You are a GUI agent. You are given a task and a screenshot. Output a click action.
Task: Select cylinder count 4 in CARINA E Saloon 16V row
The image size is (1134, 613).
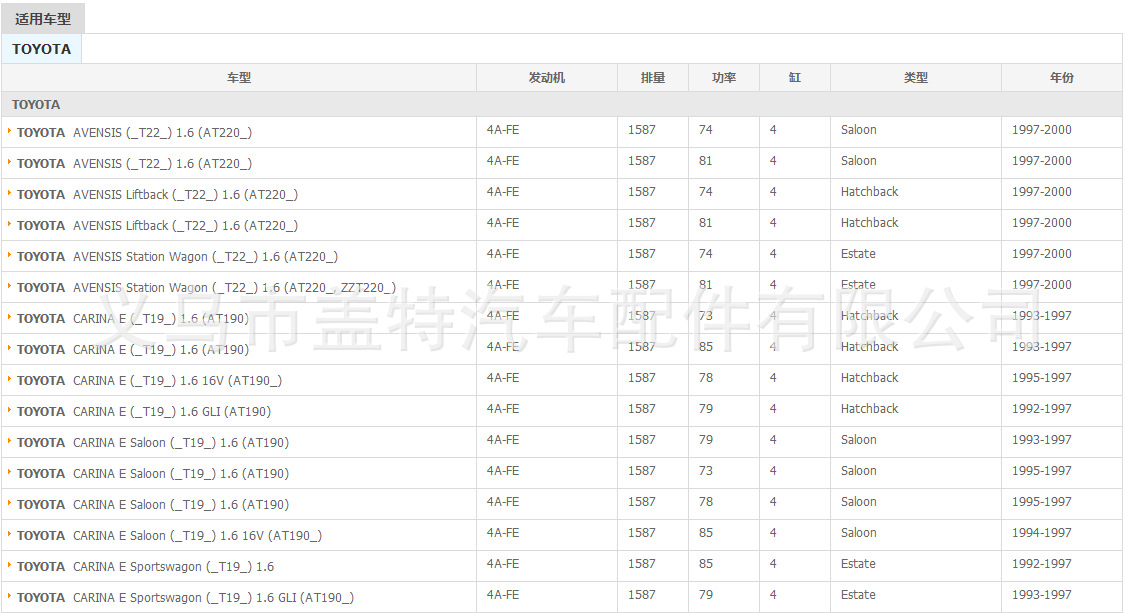[773, 533]
